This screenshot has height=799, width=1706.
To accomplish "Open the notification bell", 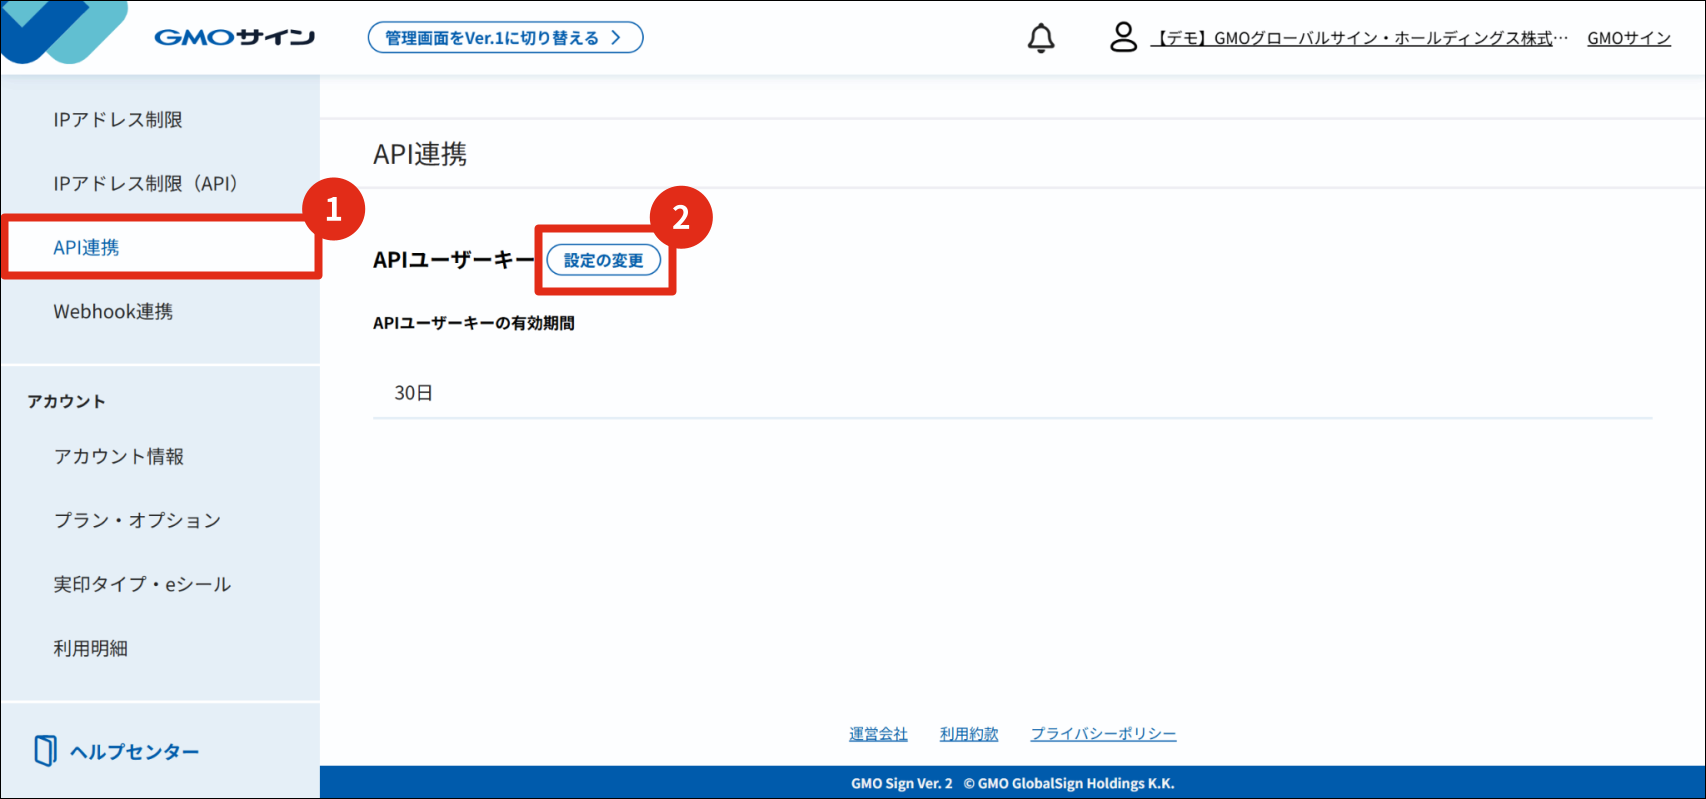I will (1041, 38).
